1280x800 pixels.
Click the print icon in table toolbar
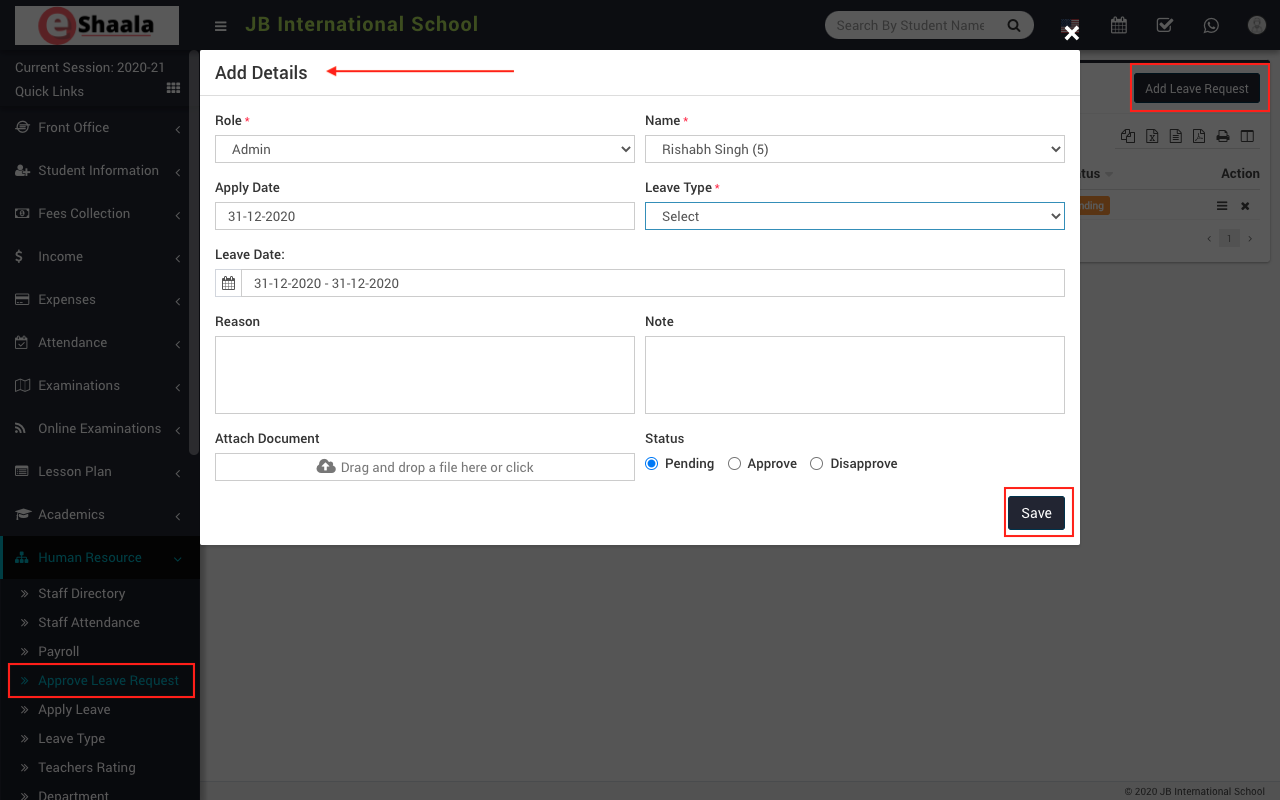coord(1222,136)
